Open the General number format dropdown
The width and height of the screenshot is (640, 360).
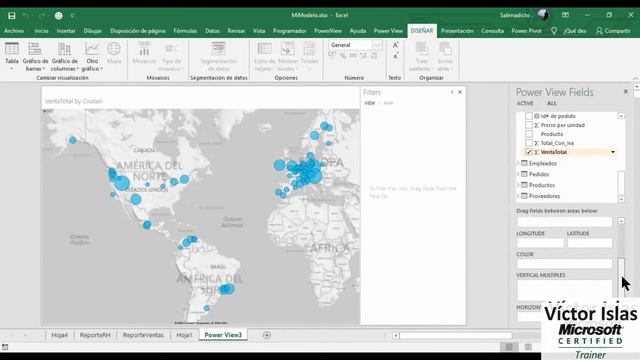(x=378, y=45)
